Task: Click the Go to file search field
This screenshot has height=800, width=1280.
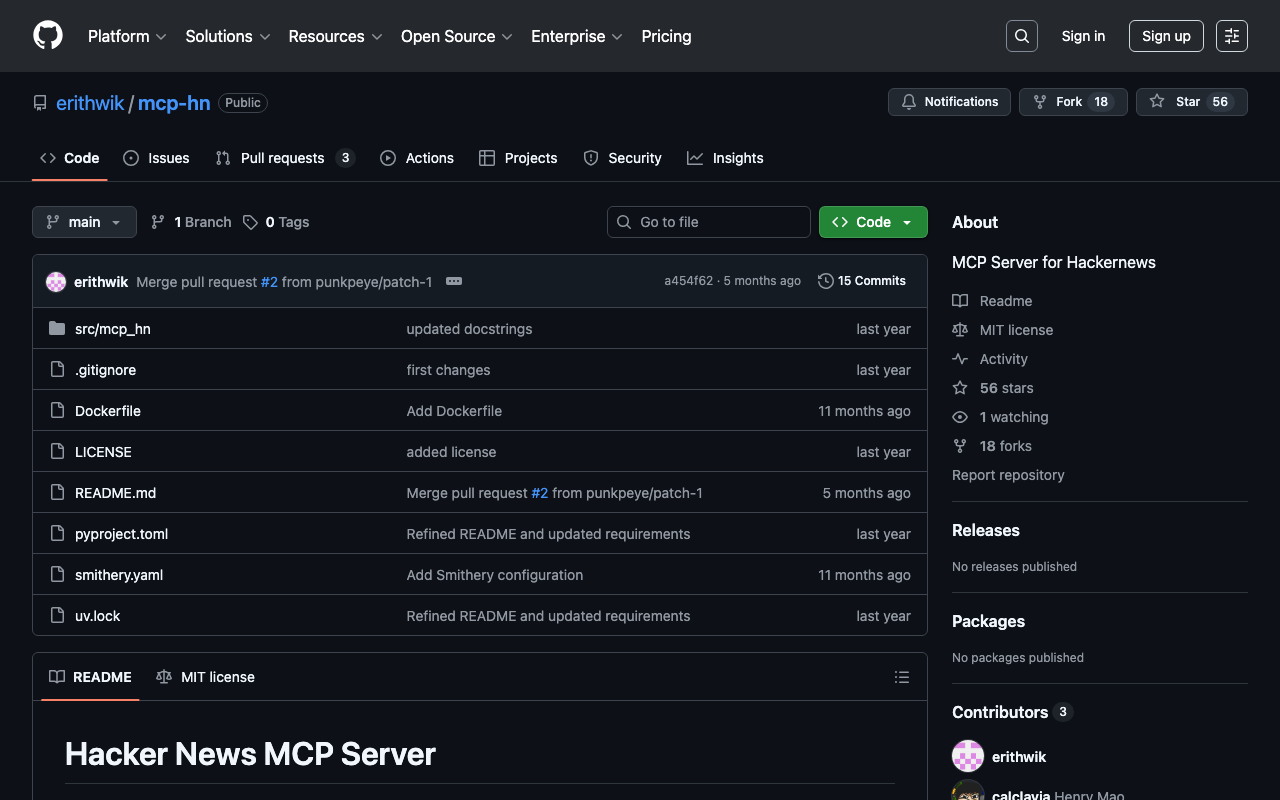Action: pyautogui.click(x=709, y=222)
